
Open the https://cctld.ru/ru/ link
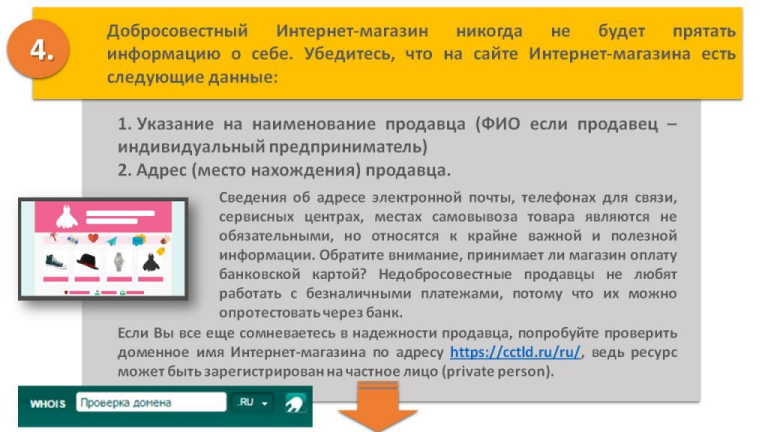tap(515, 352)
